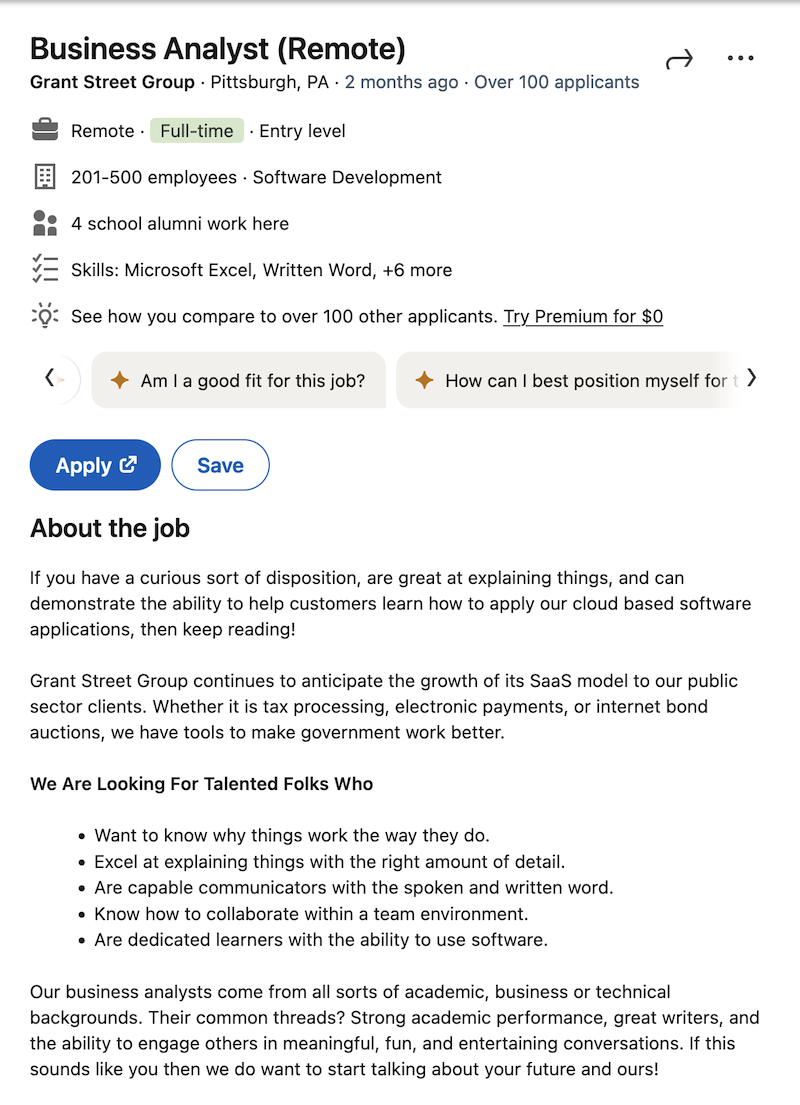The height and width of the screenshot is (1105, 800).
Task: Click the premium lightbulb icon
Action: point(45,316)
